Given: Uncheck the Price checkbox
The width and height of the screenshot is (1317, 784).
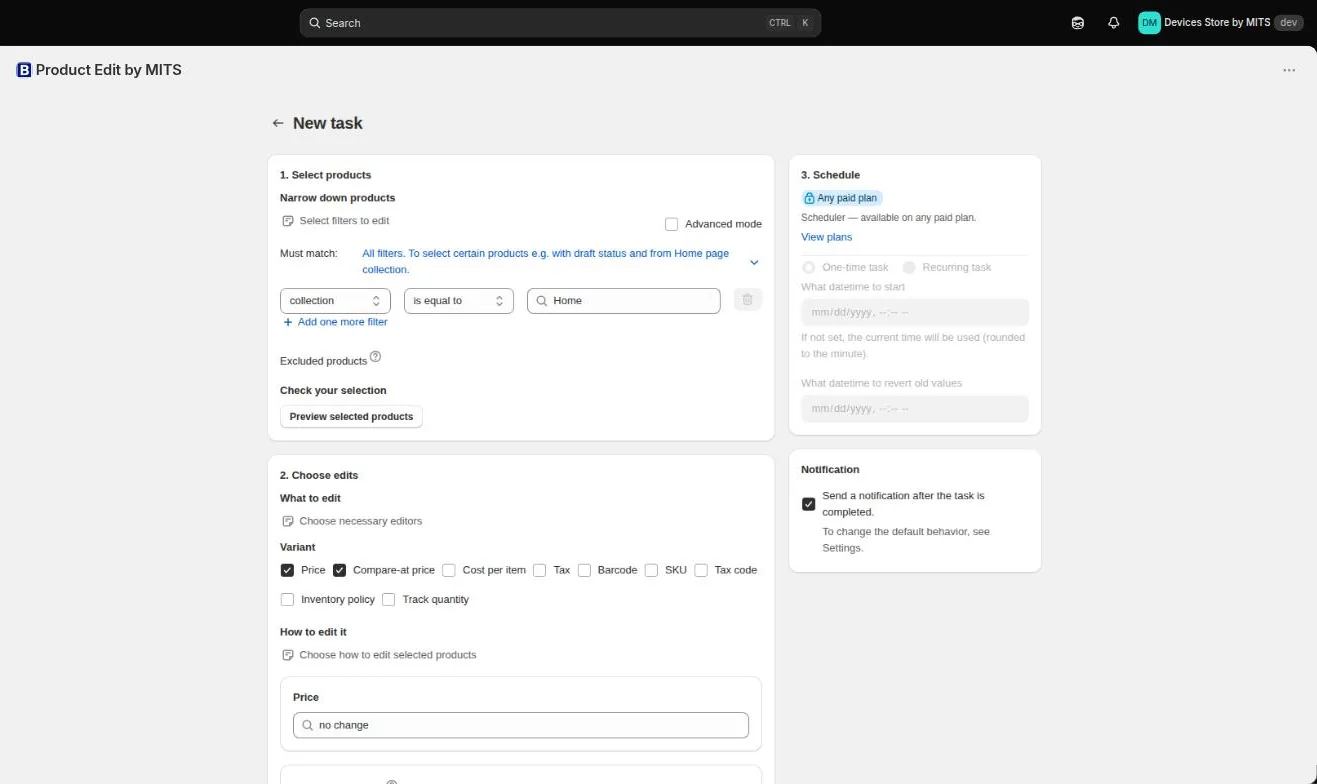Looking at the screenshot, I should (x=287, y=570).
